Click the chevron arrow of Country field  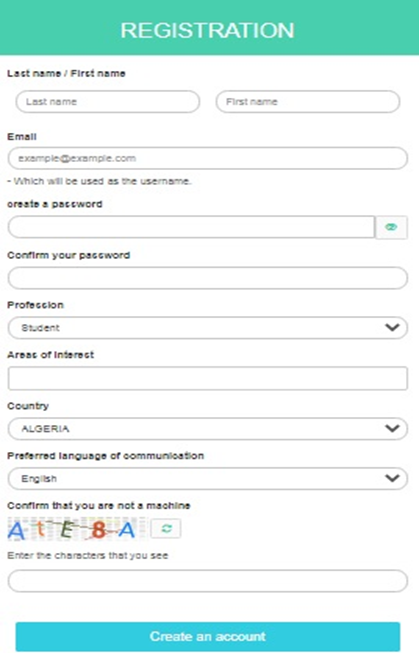[x=392, y=429]
